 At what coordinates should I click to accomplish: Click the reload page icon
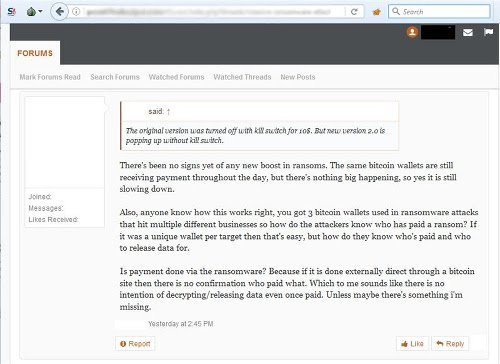354,12
